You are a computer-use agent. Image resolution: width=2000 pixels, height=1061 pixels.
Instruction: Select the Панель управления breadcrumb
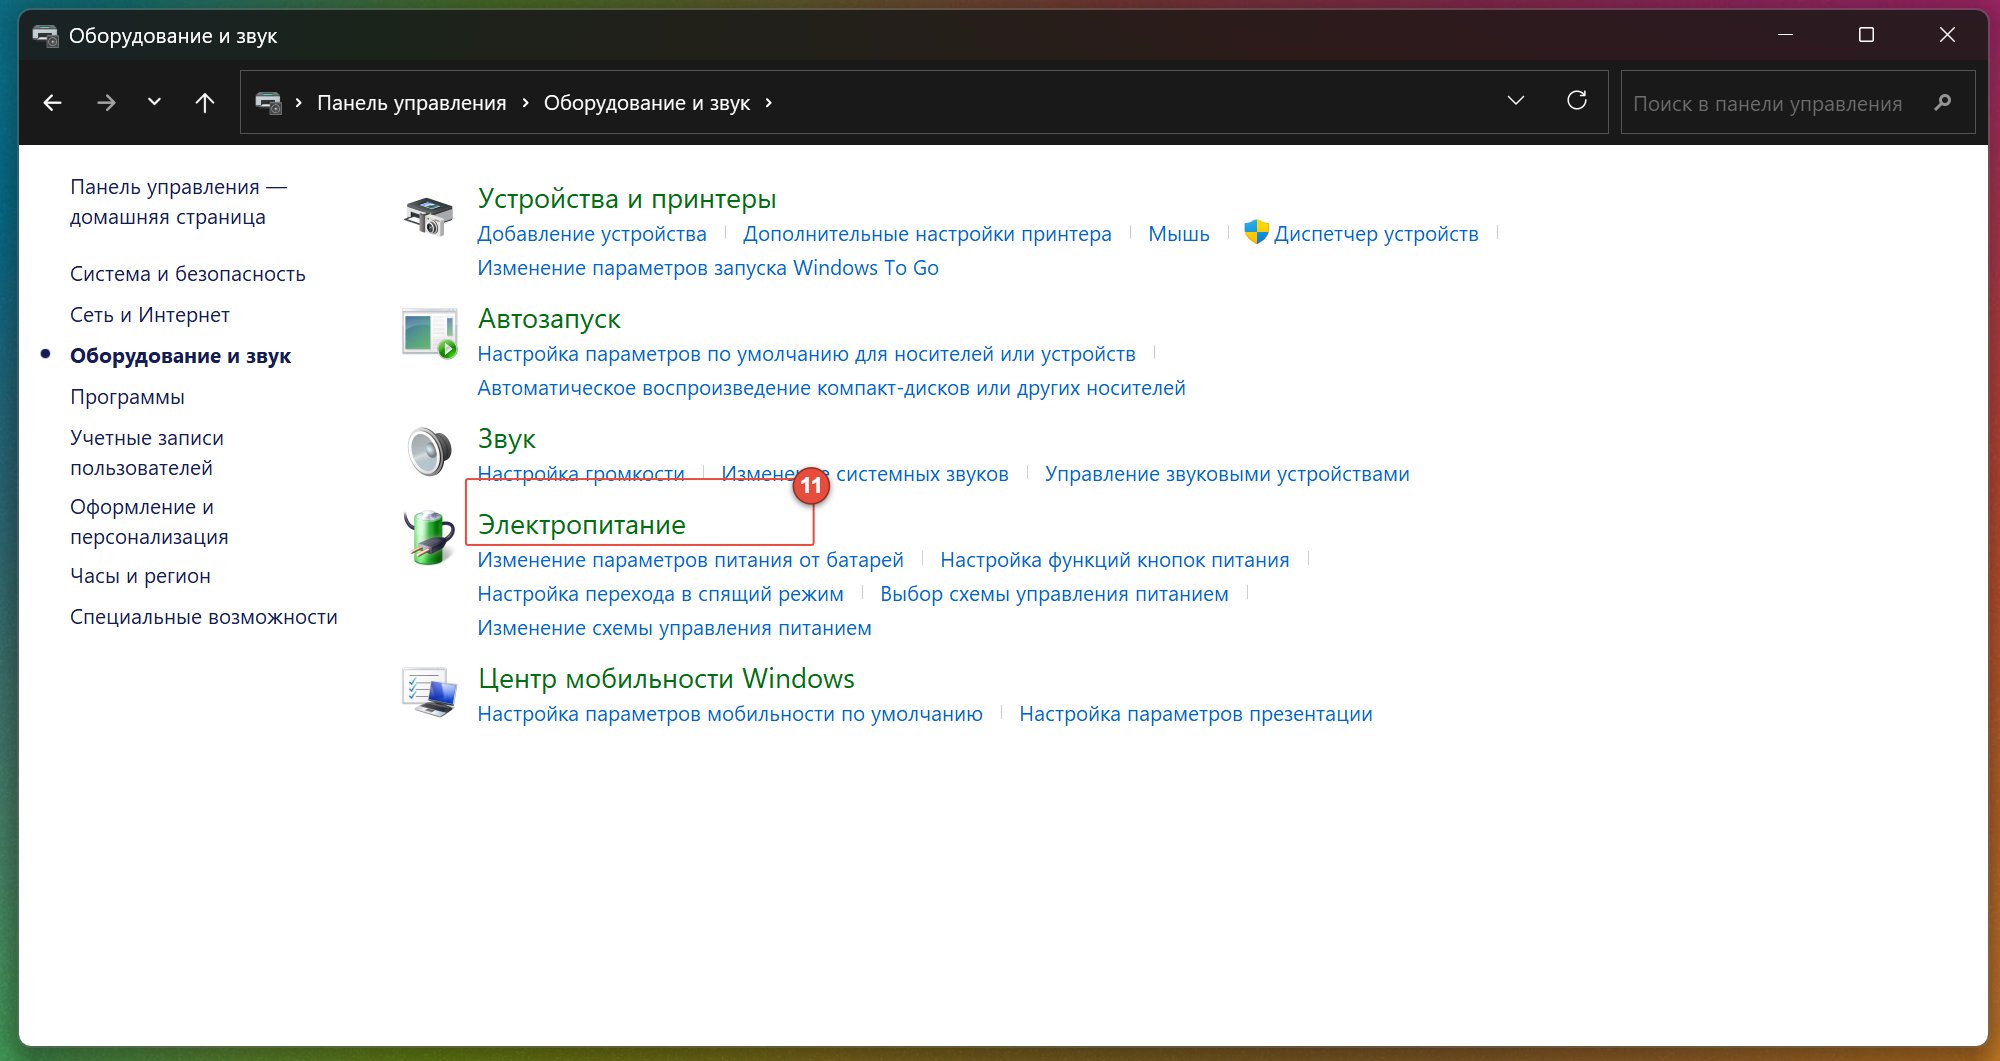click(412, 103)
